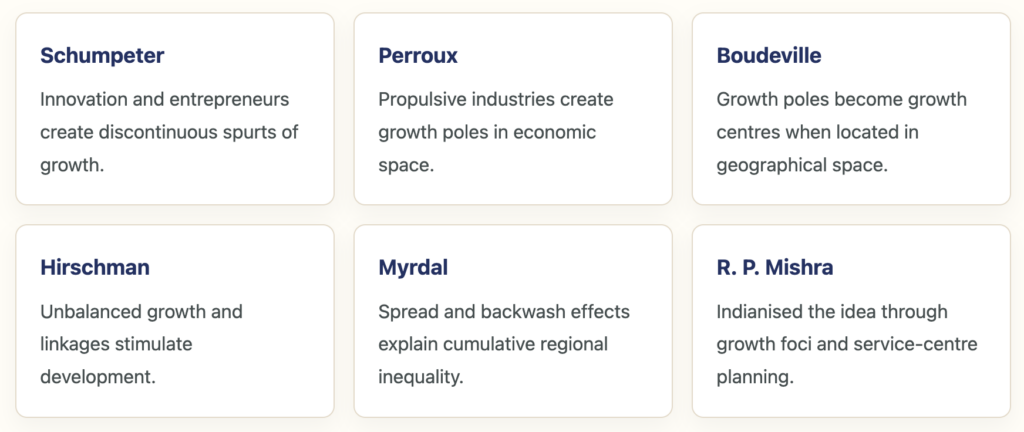This screenshot has width=1024, height=432.
Task: Click 'create discontinuous spurts of' line
Action: point(169,132)
